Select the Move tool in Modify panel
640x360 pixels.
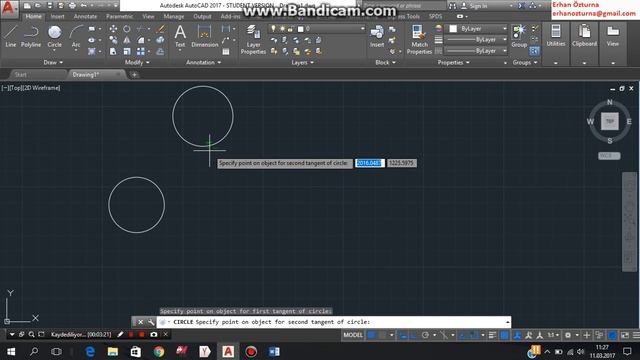(x=113, y=29)
